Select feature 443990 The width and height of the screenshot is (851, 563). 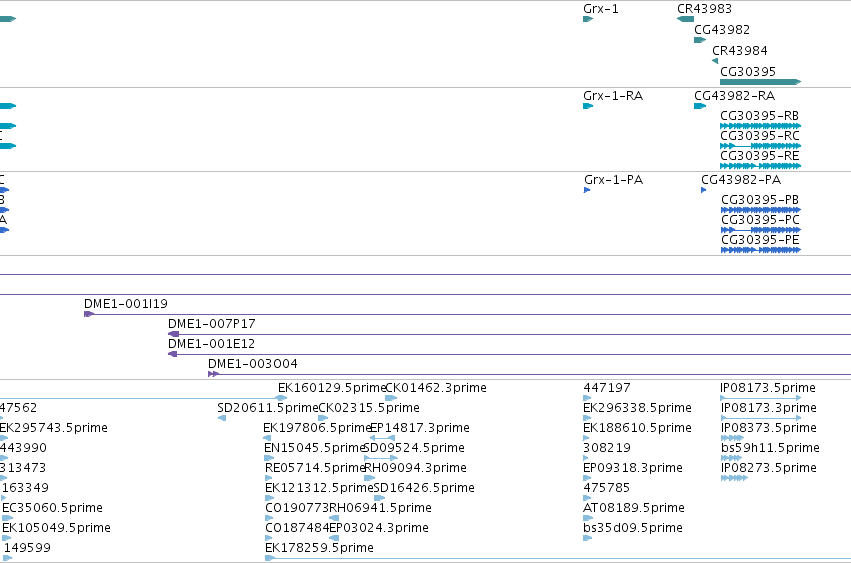pos(4,458)
